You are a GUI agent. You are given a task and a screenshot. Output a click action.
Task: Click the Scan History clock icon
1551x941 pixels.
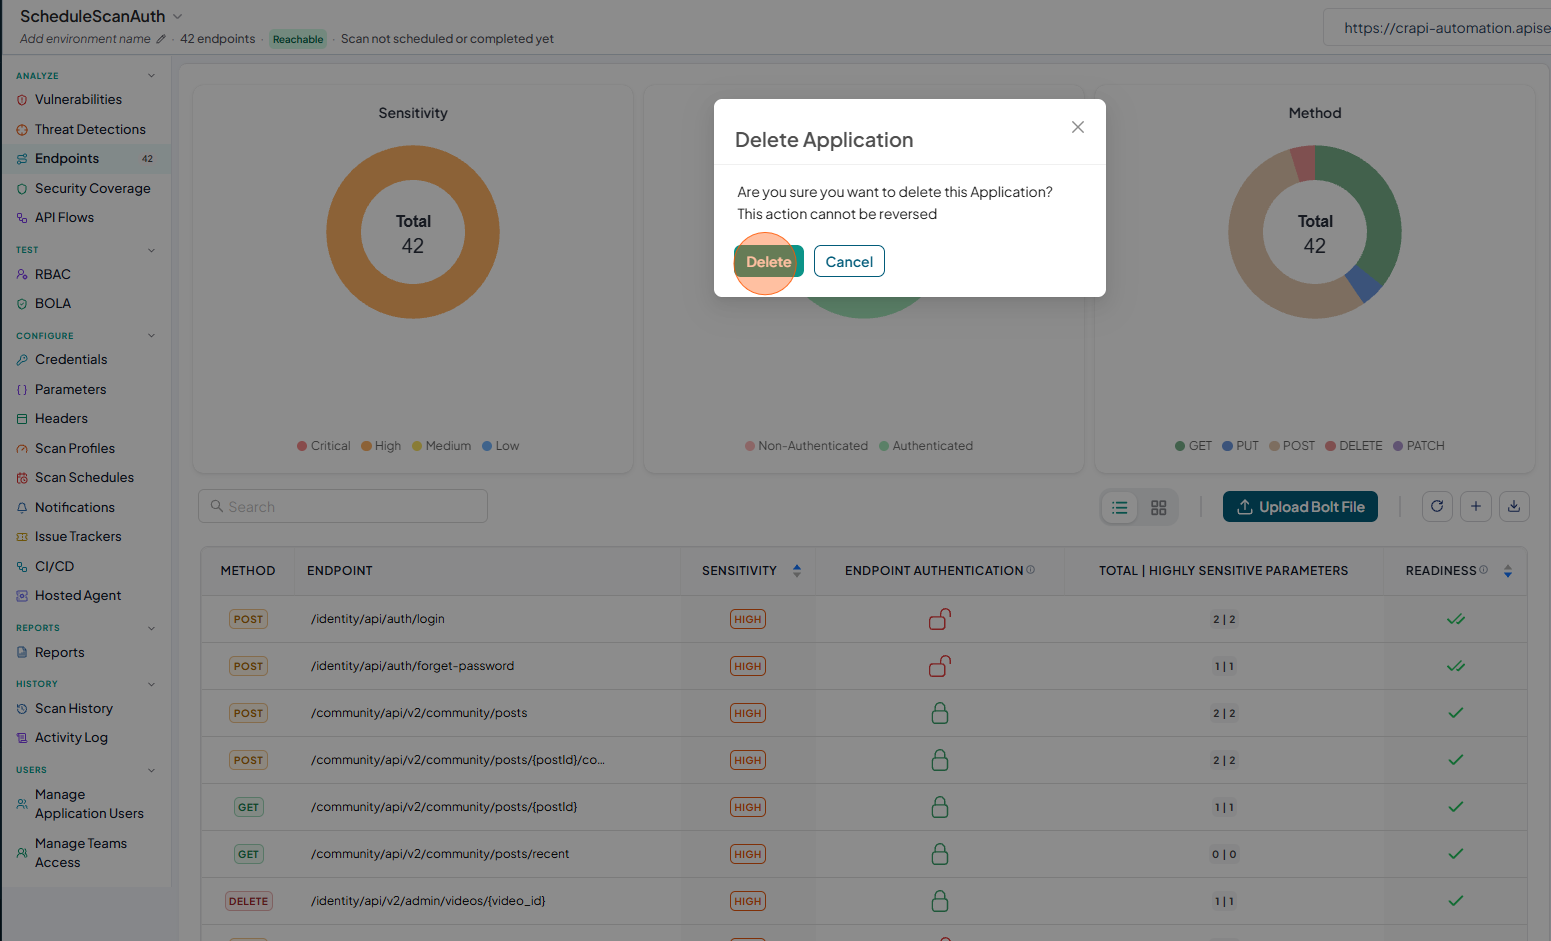pos(22,709)
